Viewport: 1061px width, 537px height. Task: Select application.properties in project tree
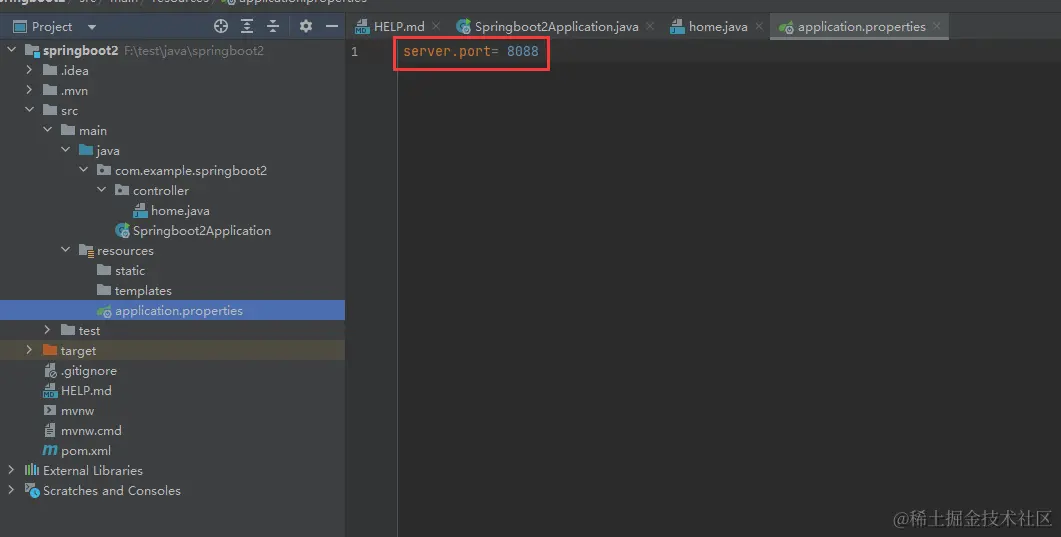point(179,311)
